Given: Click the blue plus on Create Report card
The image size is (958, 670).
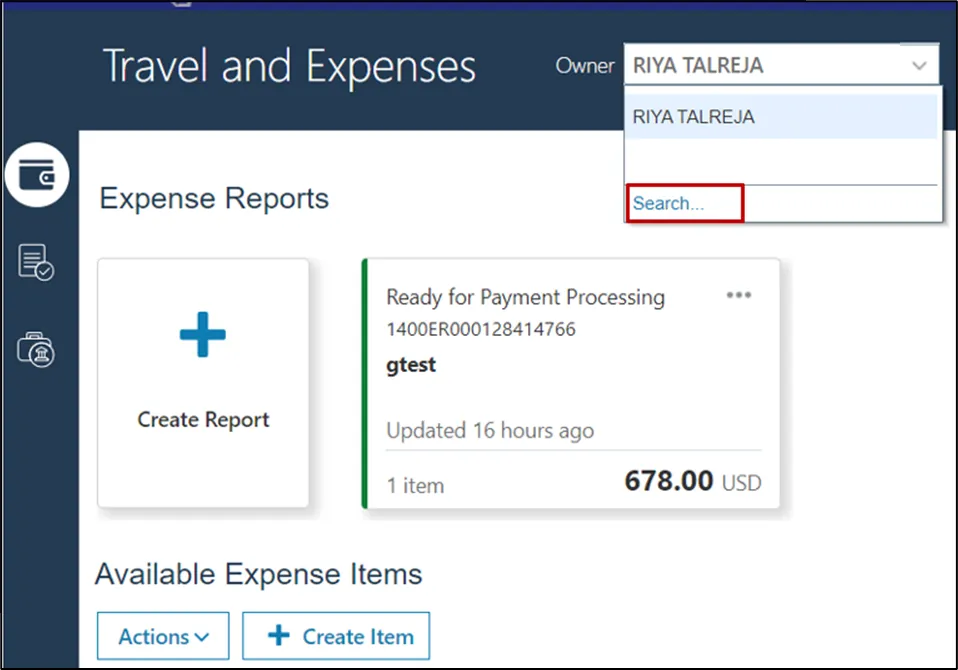Looking at the screenshot, I should tap(203, 334).
